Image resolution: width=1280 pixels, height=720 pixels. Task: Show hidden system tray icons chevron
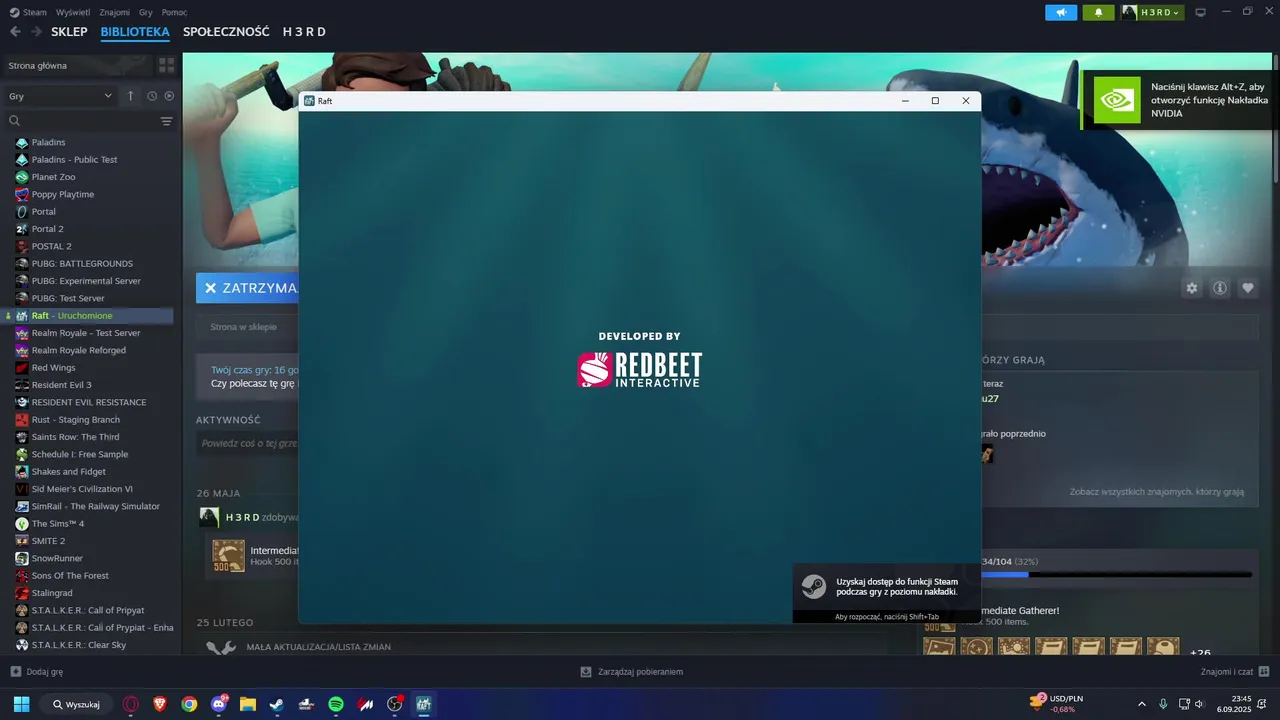[x=1141, y=704]
